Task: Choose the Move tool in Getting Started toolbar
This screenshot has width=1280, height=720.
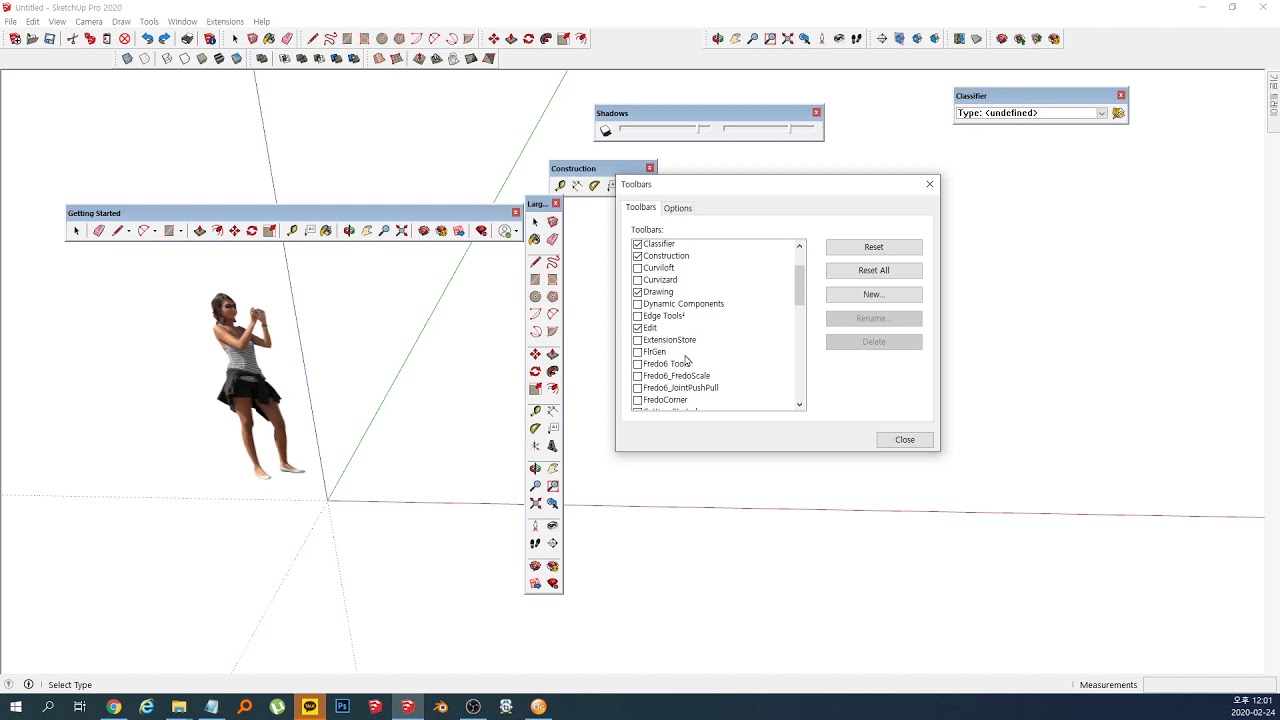Action: click(234, 231)
